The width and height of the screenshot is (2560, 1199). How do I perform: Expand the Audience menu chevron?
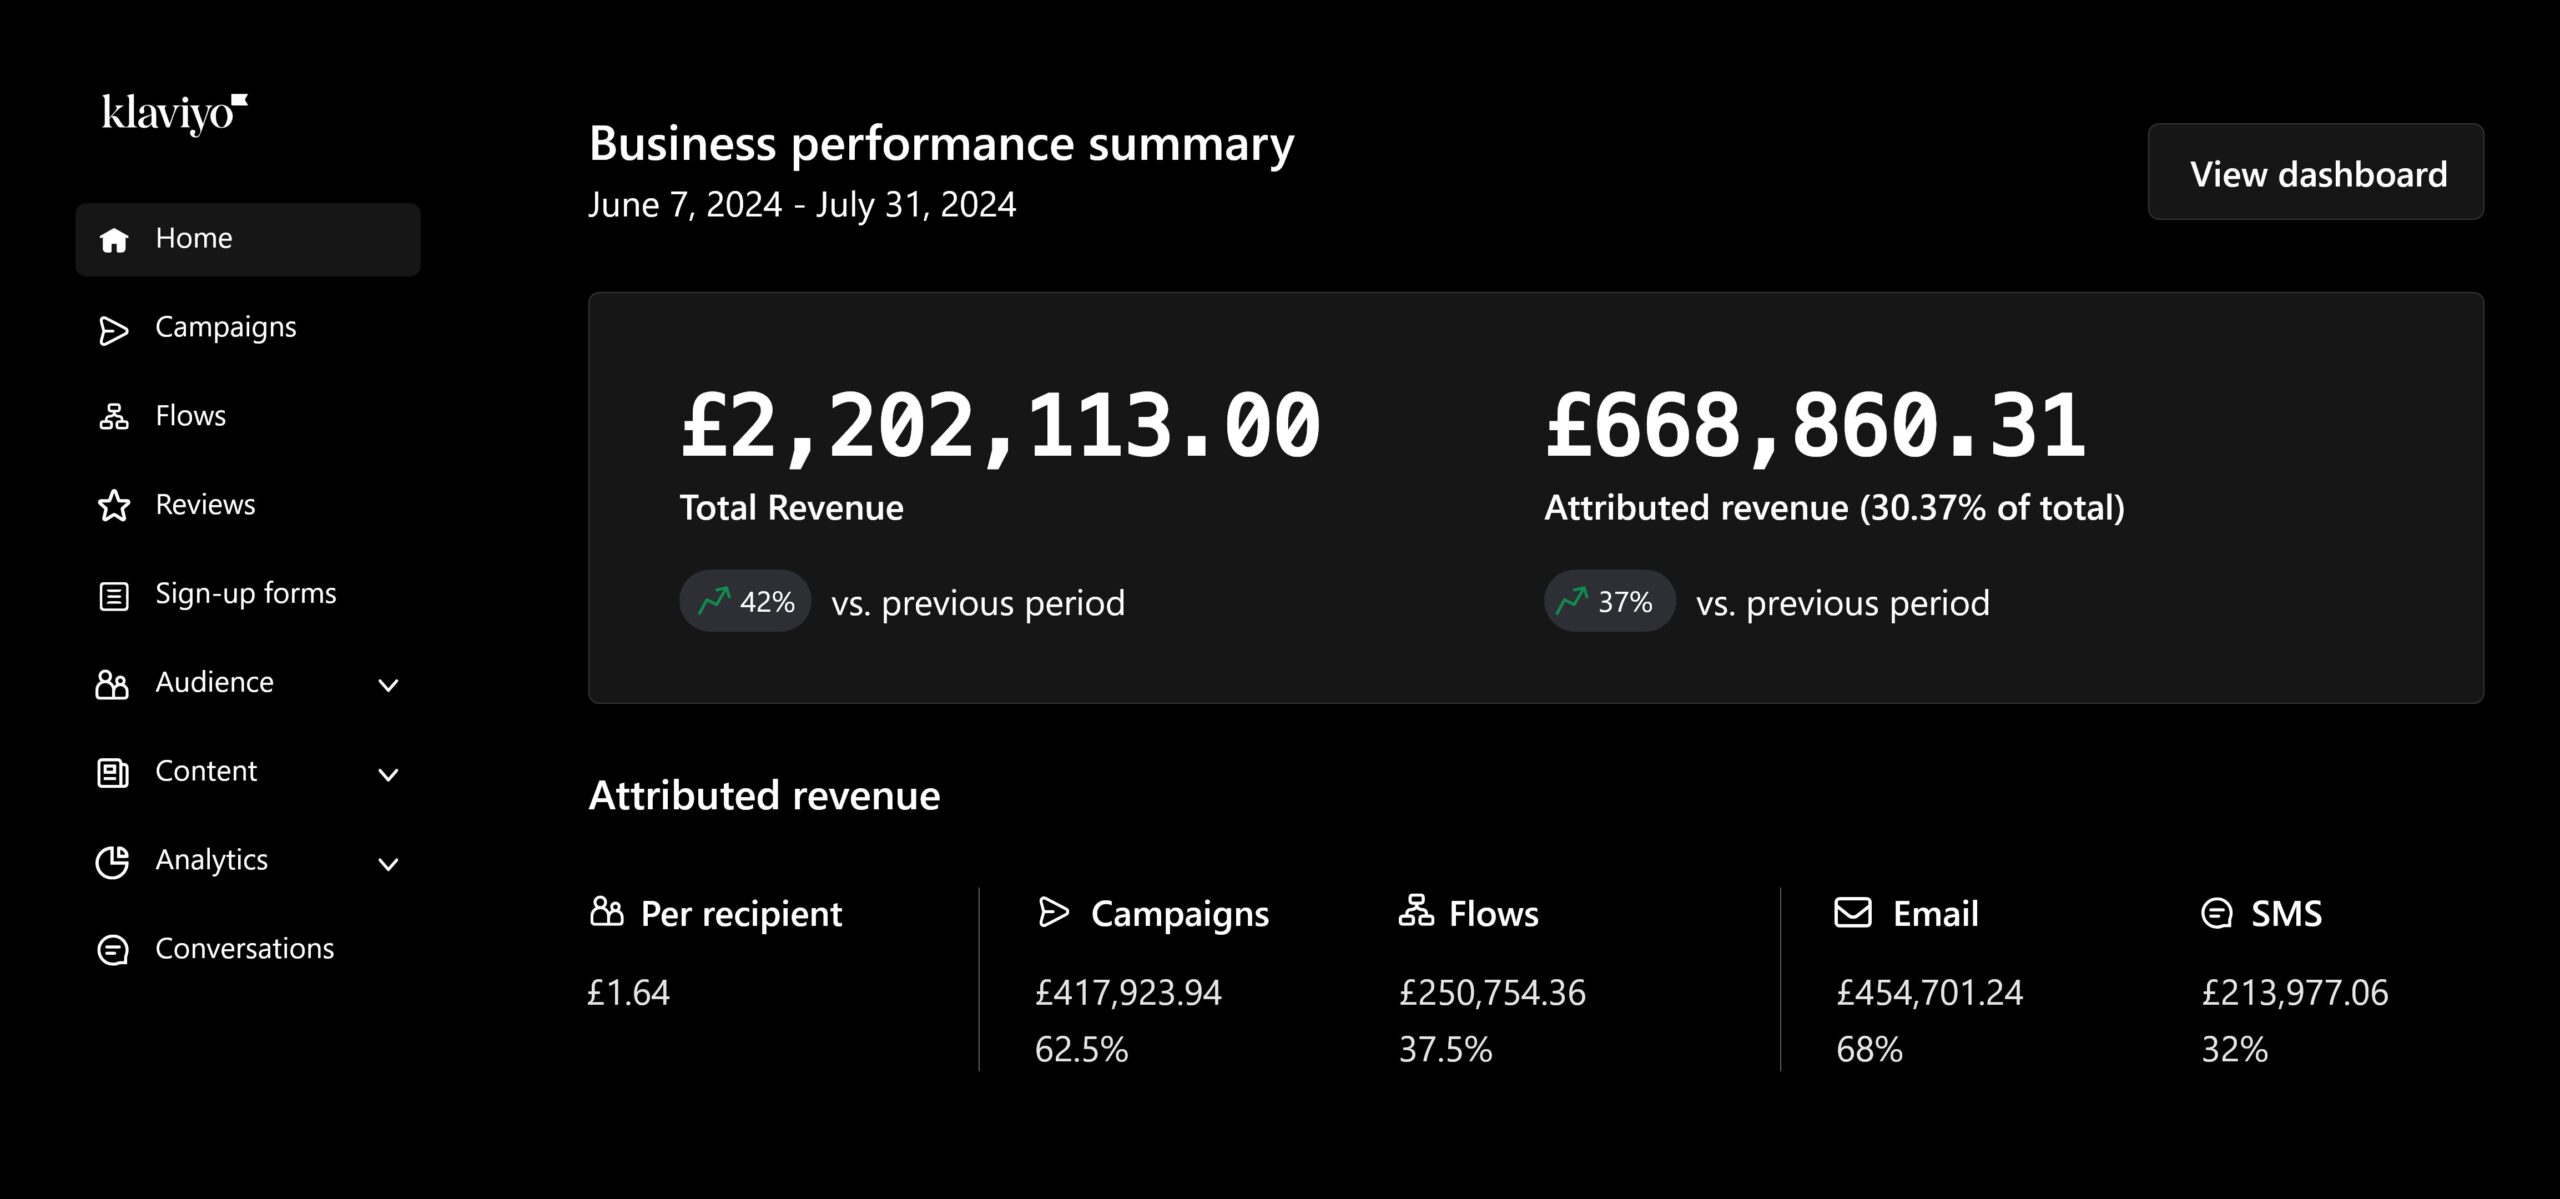(x=388, y=685)
